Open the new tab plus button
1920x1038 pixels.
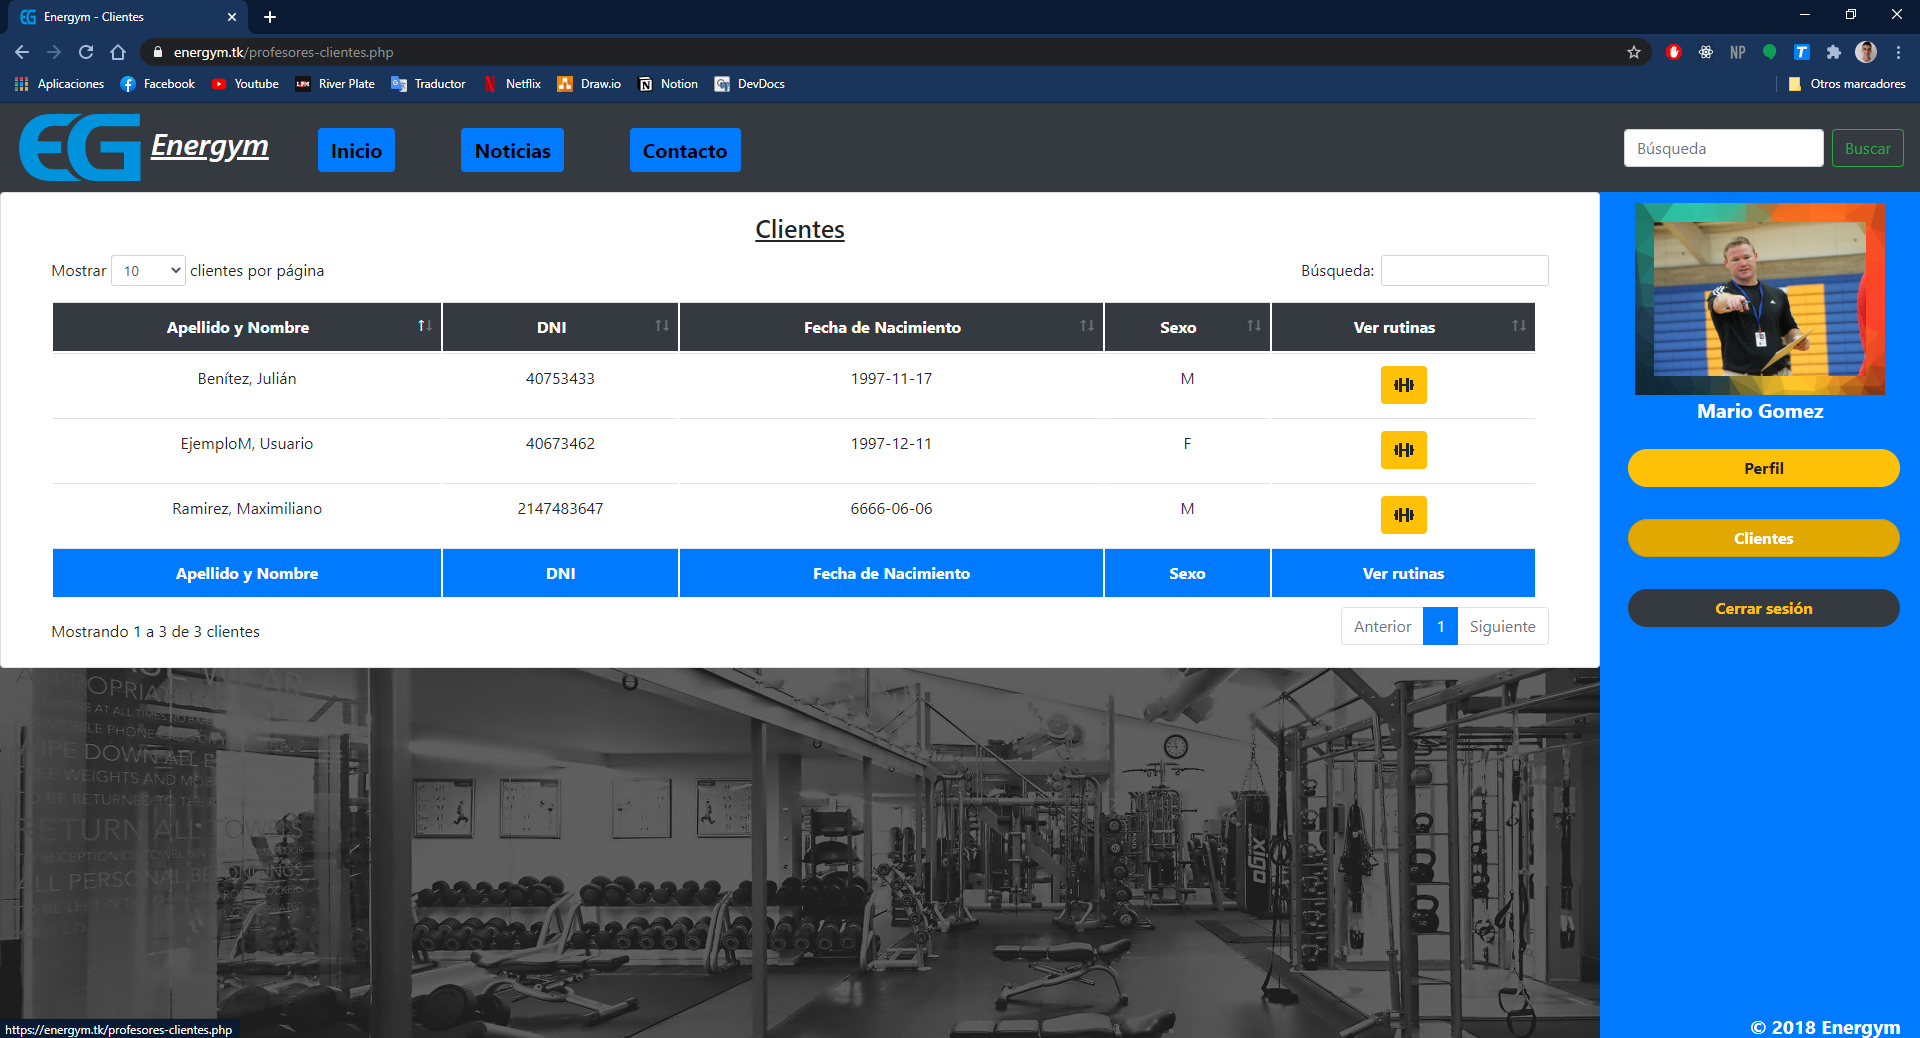(270, 17)
